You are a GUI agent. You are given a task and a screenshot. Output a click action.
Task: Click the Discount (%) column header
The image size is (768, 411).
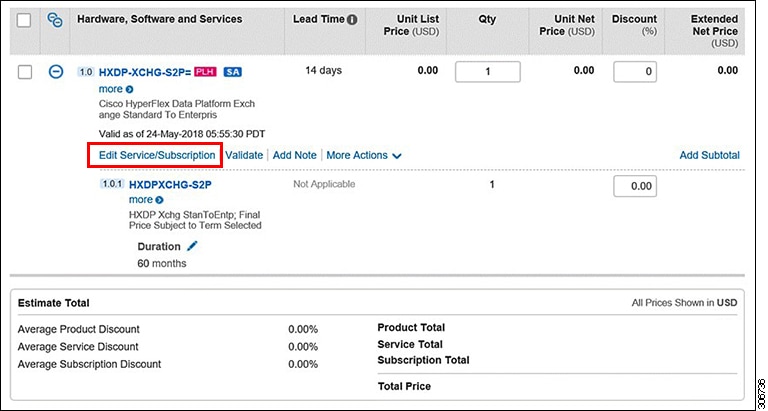(634, 25)
